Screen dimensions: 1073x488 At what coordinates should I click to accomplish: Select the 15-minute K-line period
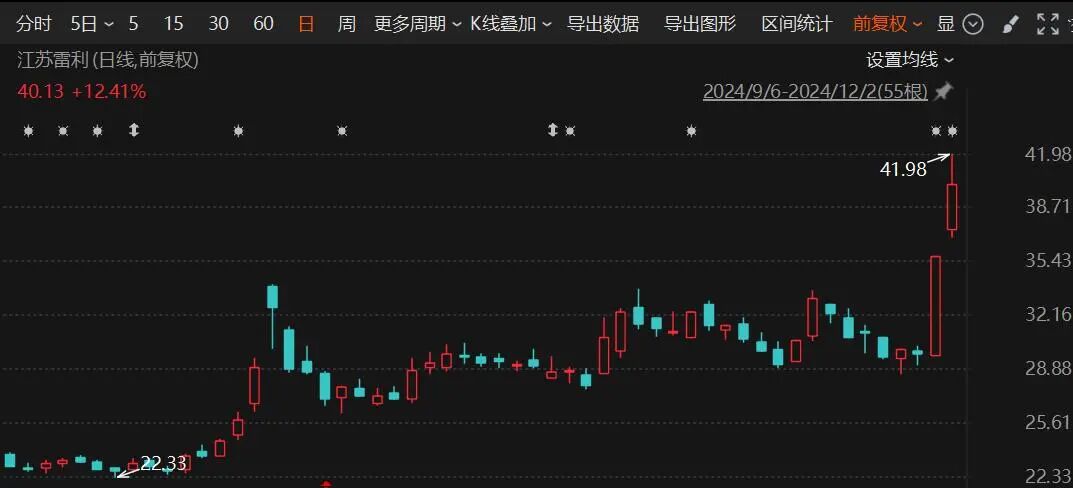point(174,25)
